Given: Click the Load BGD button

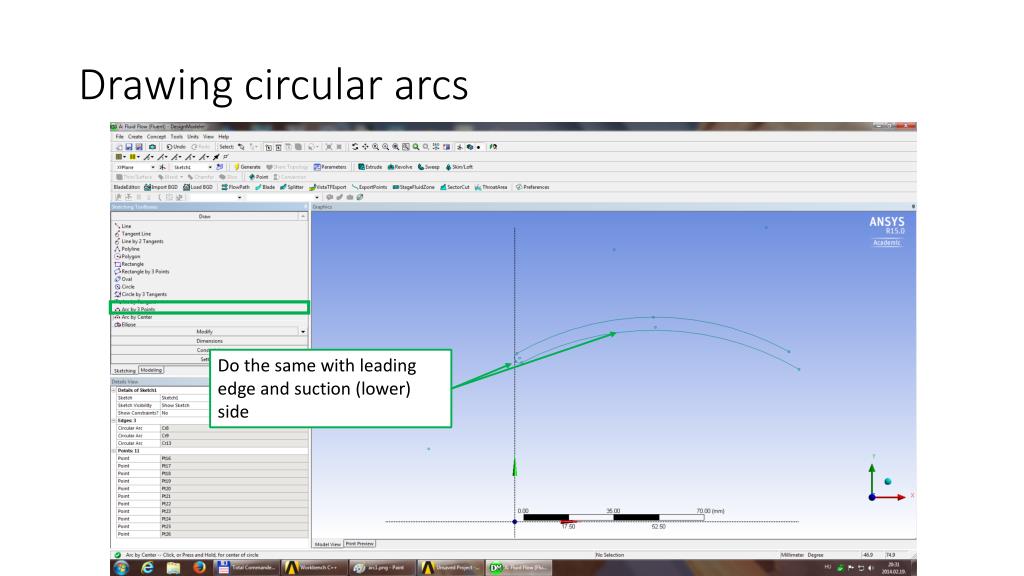Looking at the screenshot, I should (198, 187).
